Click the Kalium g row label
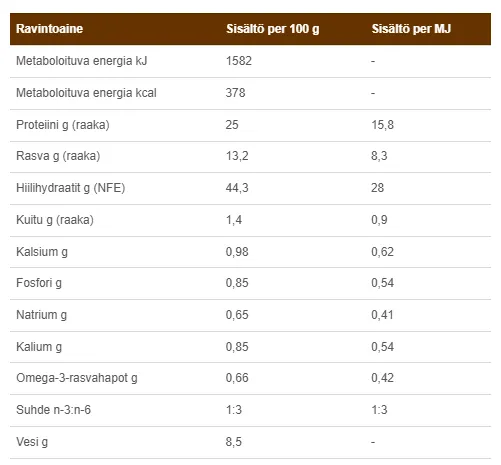 [39, 347]
